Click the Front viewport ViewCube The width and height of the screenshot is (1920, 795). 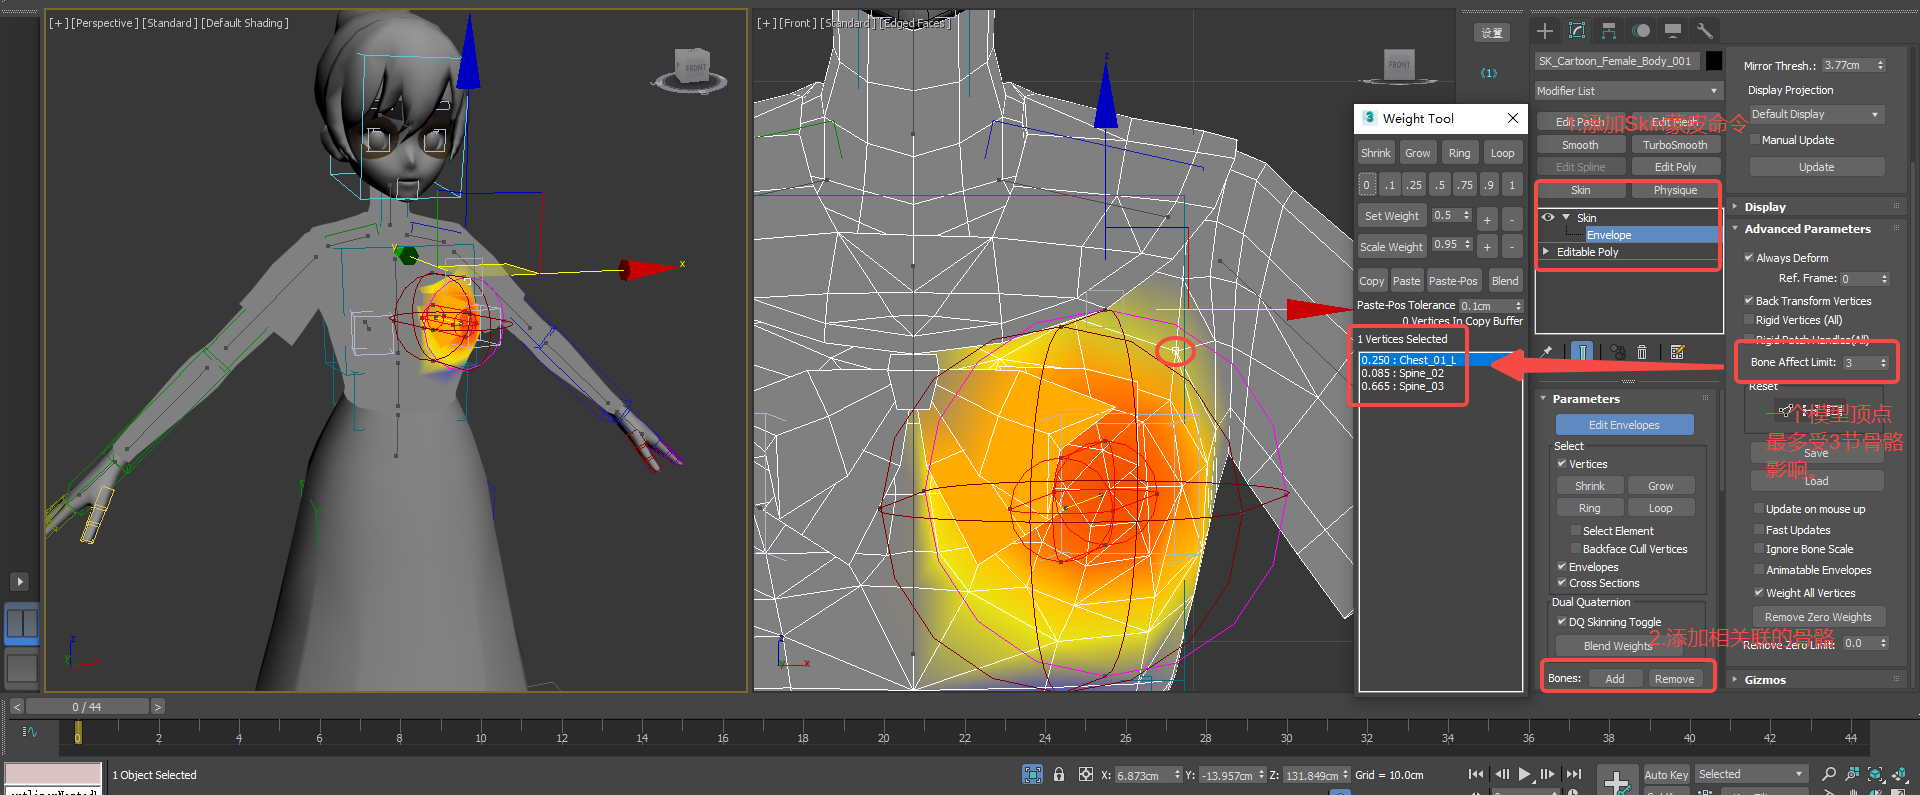tap(1399, 68)
